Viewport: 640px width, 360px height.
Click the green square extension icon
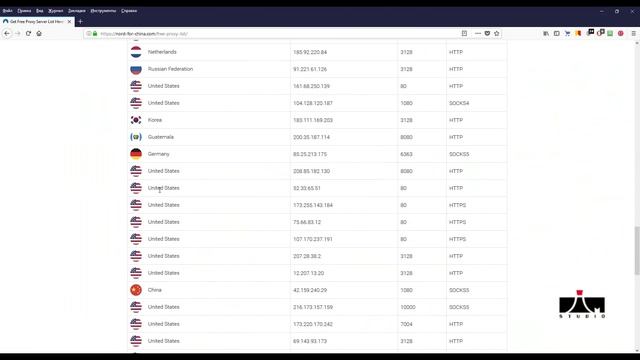[610, 33]
